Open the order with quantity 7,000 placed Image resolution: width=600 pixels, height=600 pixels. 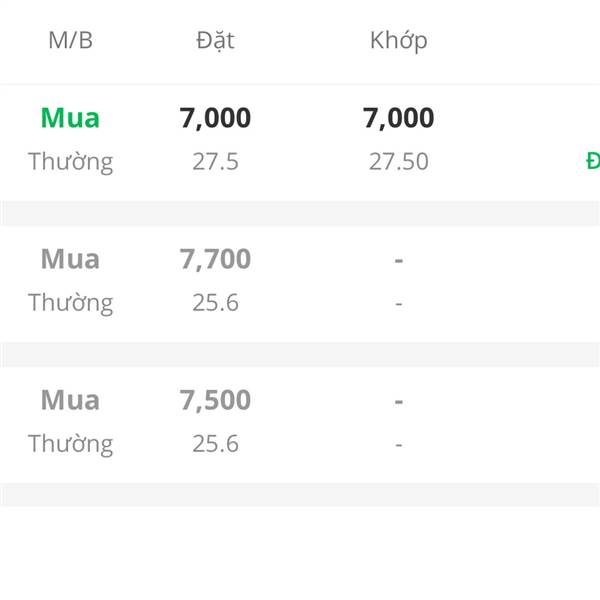215,118
